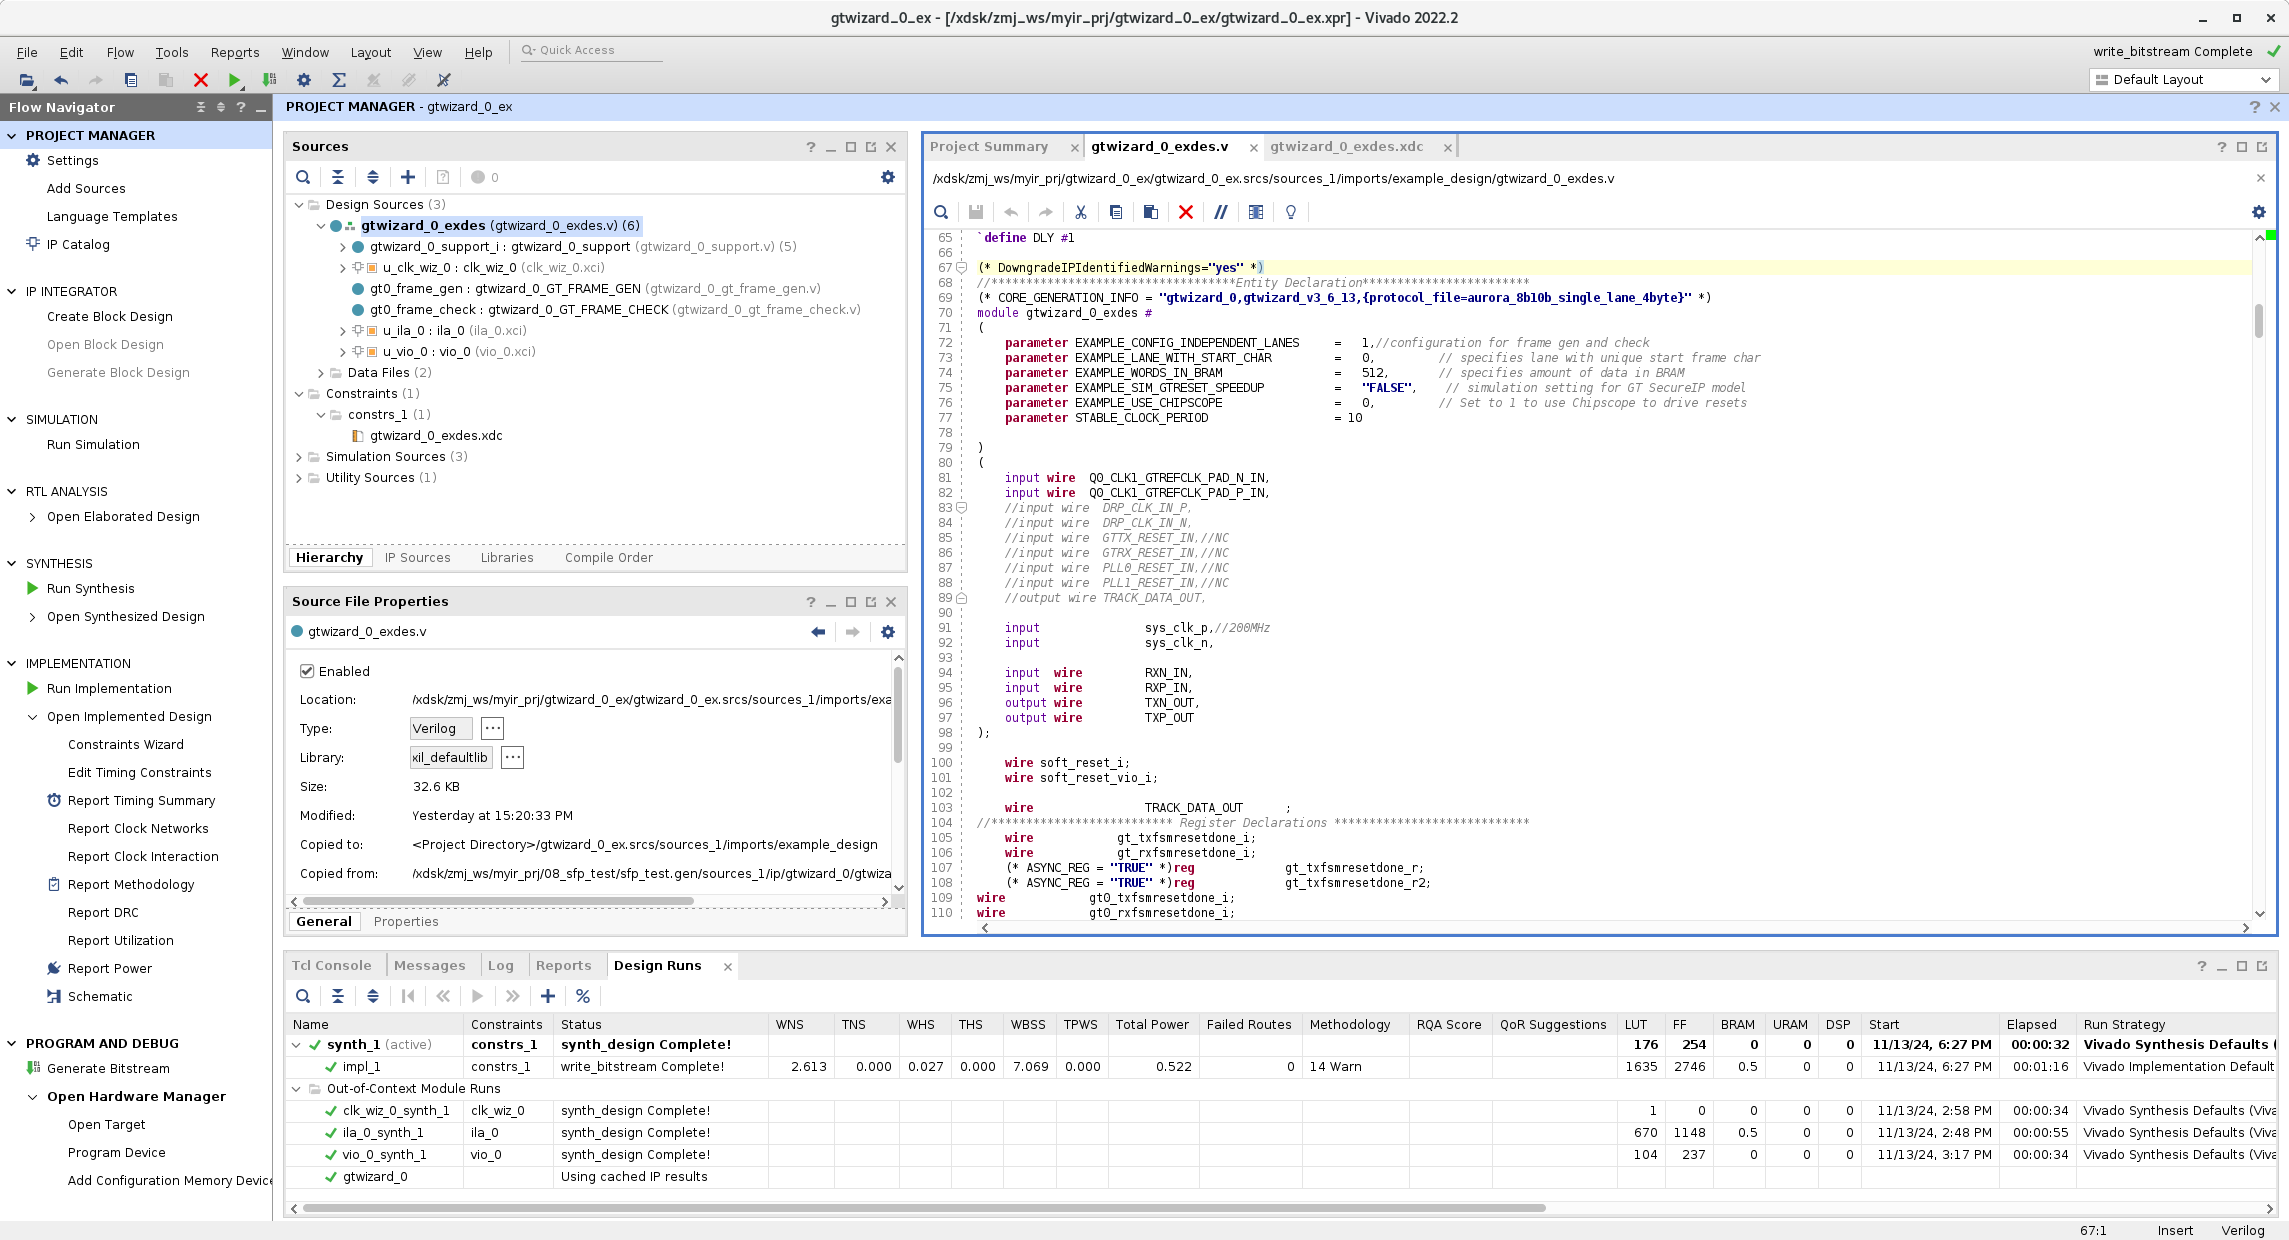
Task: Click the Quick Access search field
Action: 592,51
